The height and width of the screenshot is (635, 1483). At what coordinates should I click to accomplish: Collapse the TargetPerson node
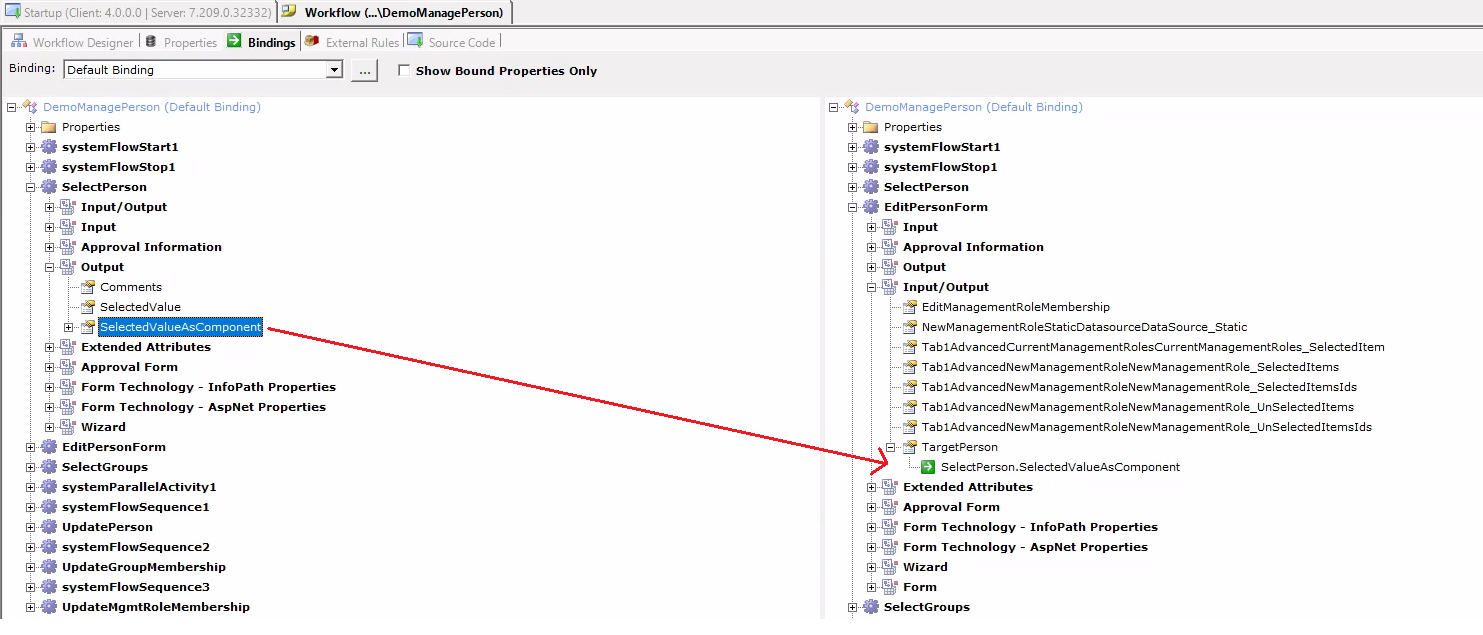pos(891,447)
